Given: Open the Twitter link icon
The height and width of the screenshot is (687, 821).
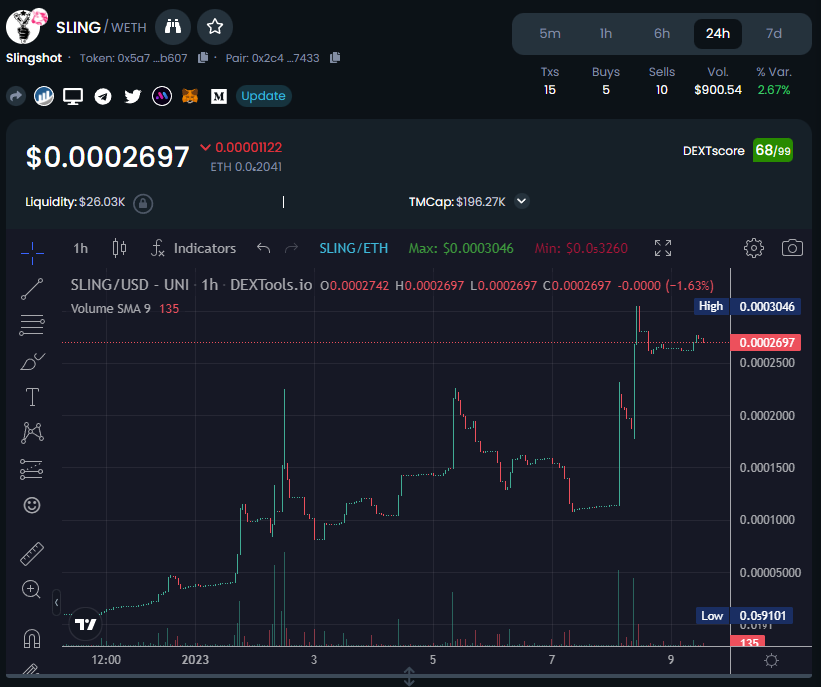Looking at the screenshot, I should 132,96.
